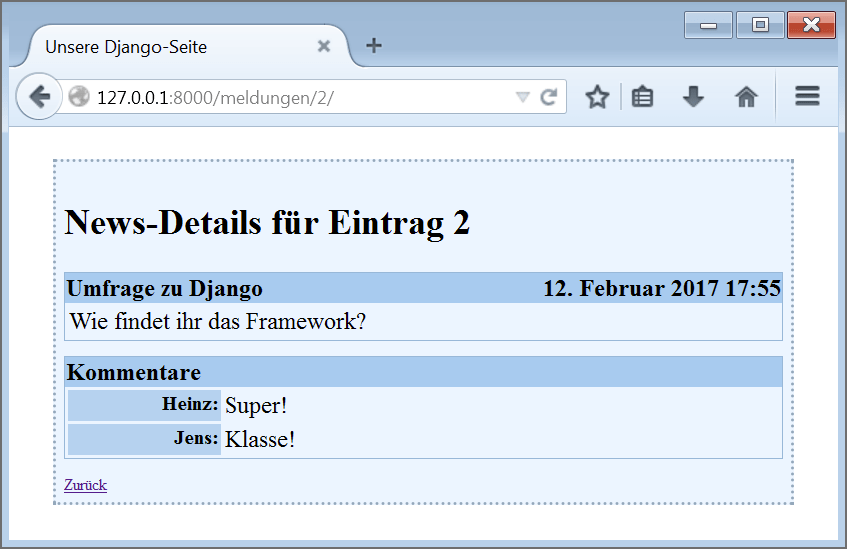Screen dimensions: 847x549
Task: Open a new tab with plus button
Action: [x=374, y=46]
